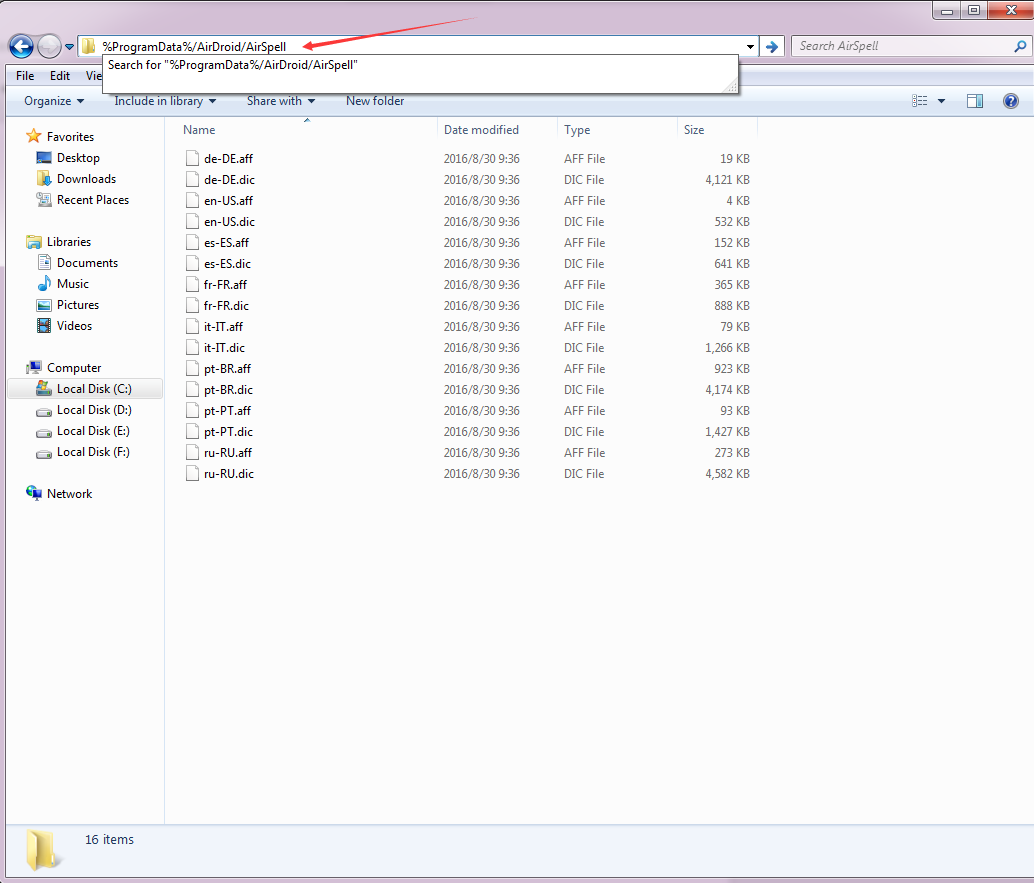
Task: Click the search magnifier icon
Action: tap(1020, 46)
